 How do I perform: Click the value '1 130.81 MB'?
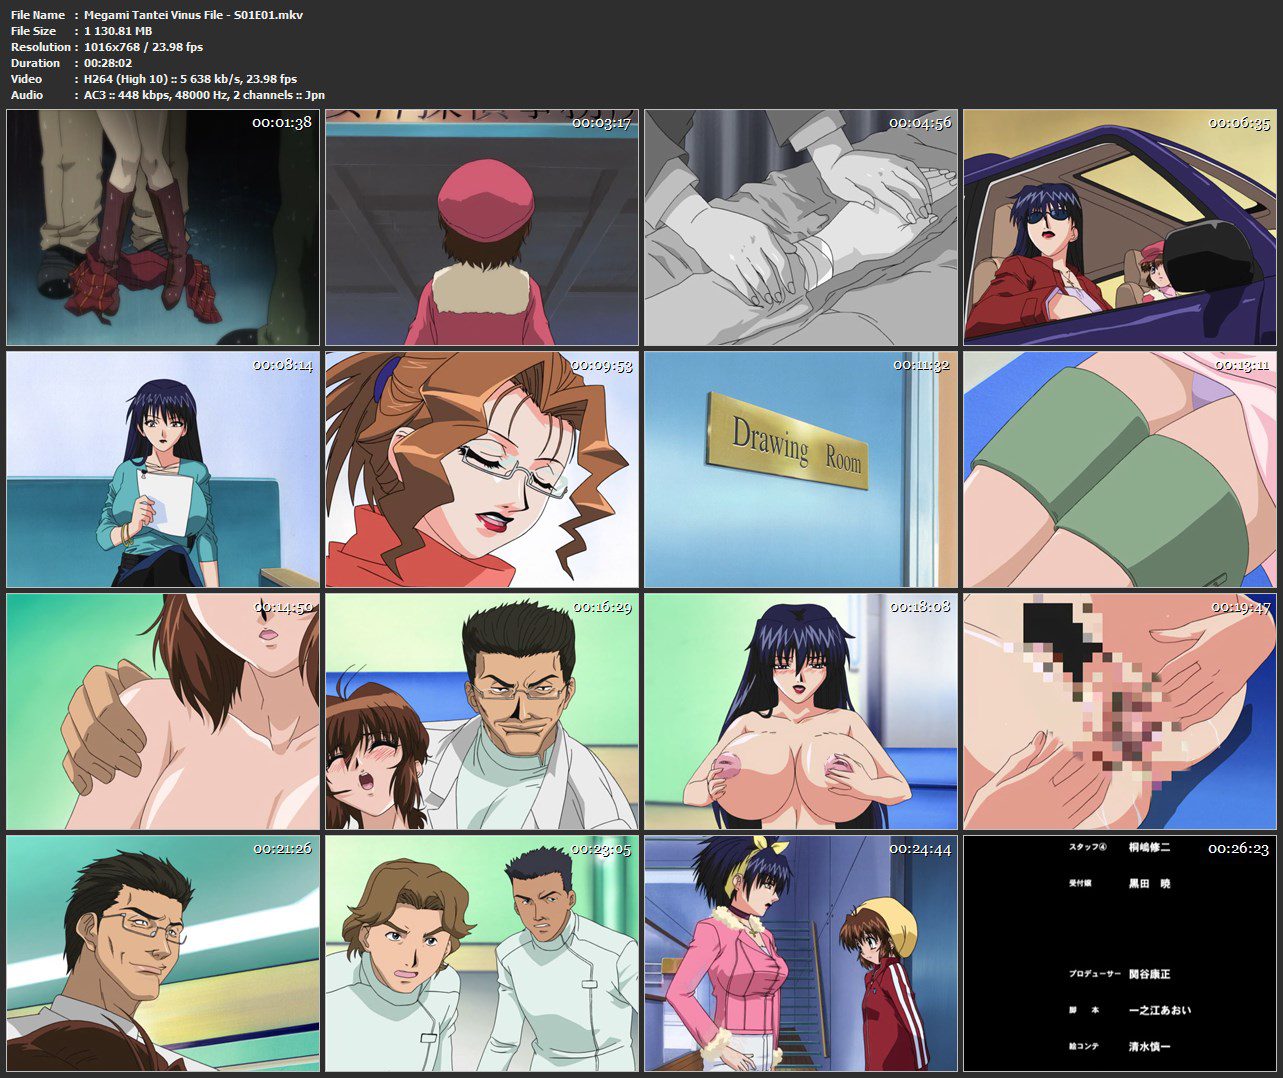click(118, 31)
